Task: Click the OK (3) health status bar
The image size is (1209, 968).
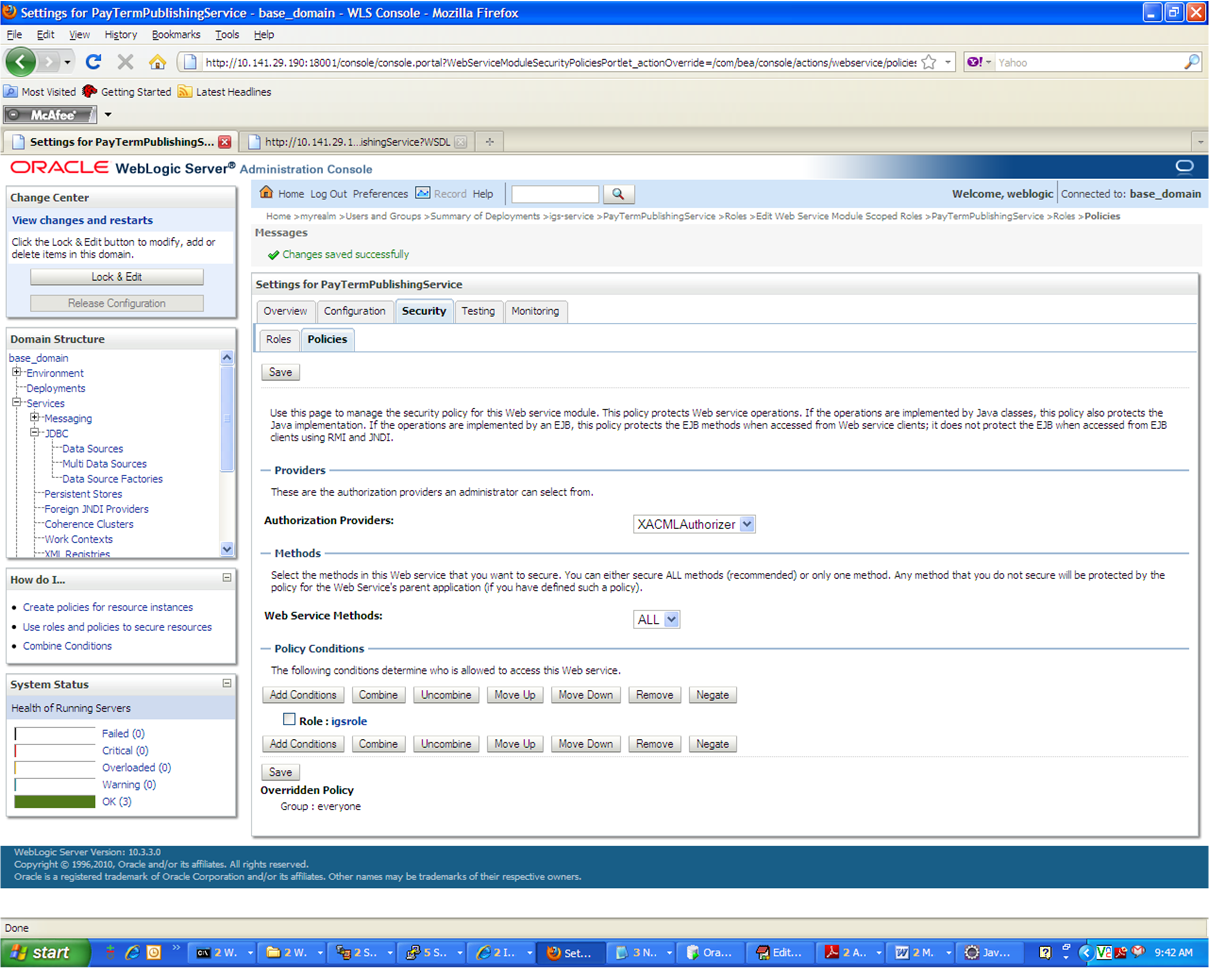Action: [55, 801]
